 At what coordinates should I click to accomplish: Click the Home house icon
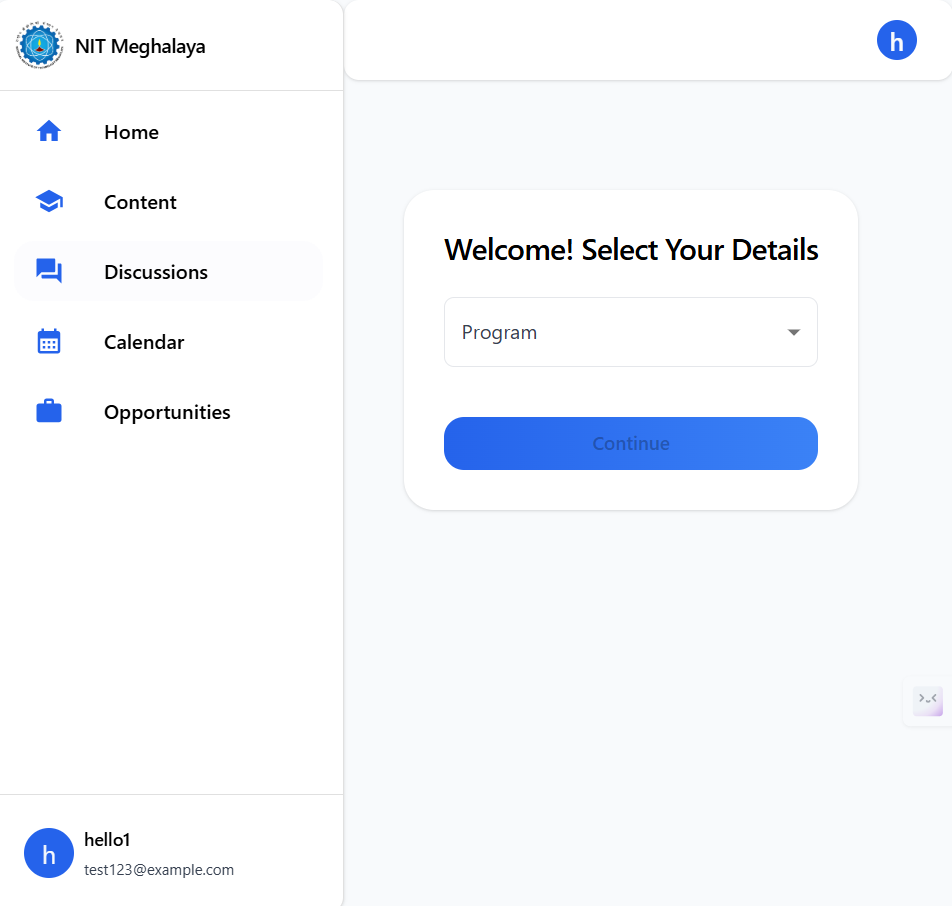pyautogui.click(x=49, y=132)
